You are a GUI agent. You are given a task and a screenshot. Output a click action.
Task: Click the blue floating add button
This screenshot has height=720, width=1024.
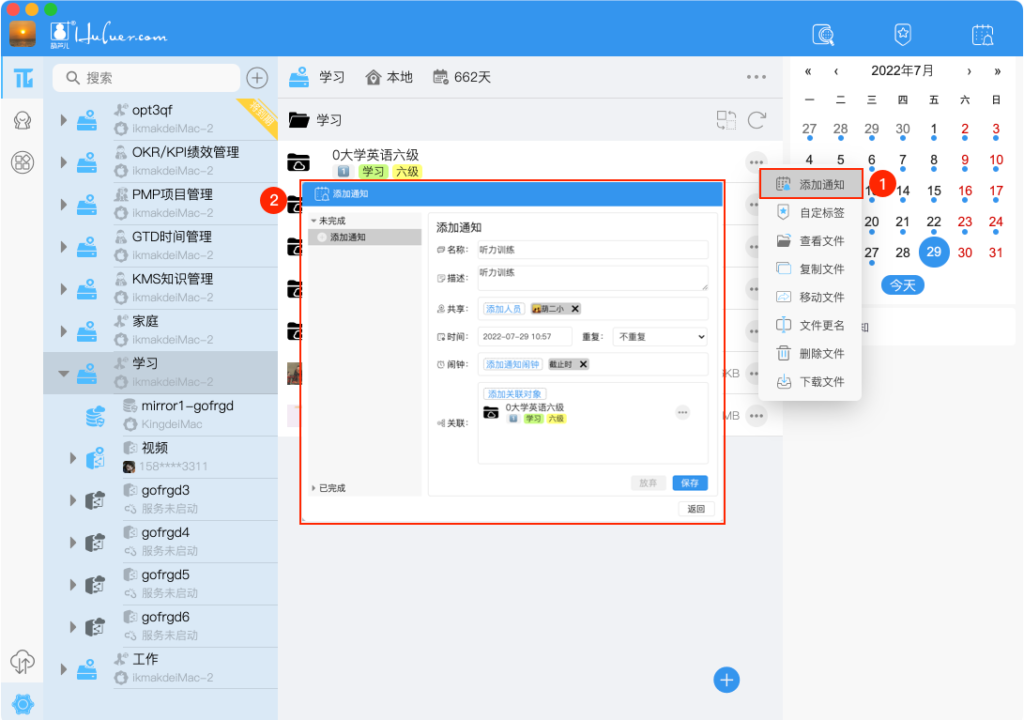click(726, 680)
